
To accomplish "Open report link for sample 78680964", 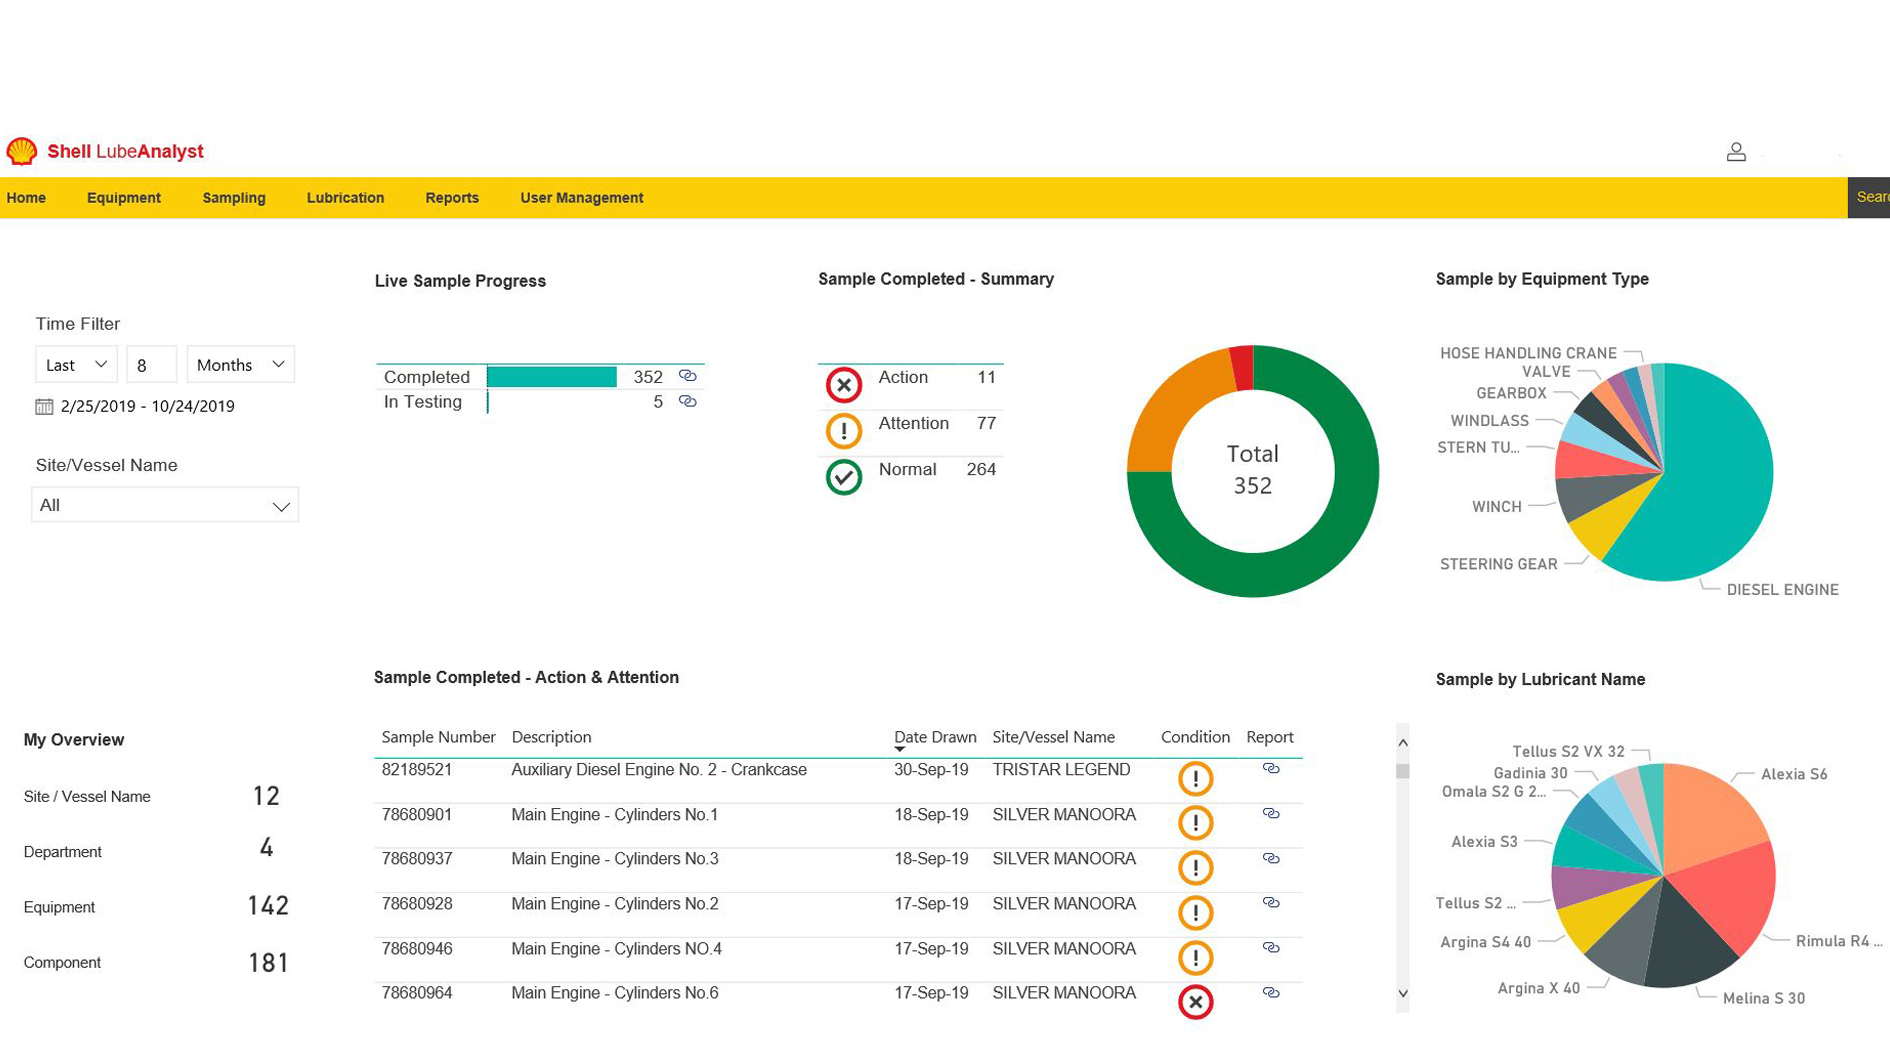I will (x=1271, y=993).
